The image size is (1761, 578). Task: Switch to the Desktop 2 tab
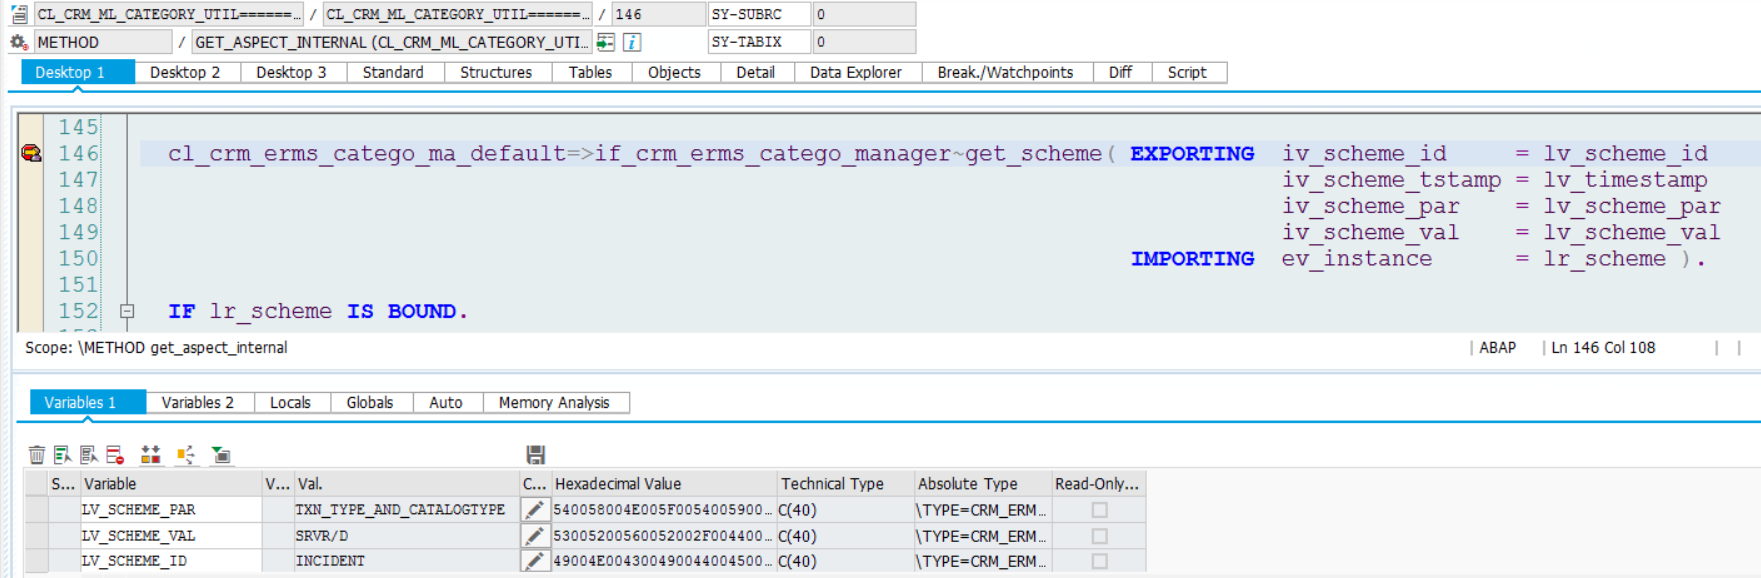point(185,72)
